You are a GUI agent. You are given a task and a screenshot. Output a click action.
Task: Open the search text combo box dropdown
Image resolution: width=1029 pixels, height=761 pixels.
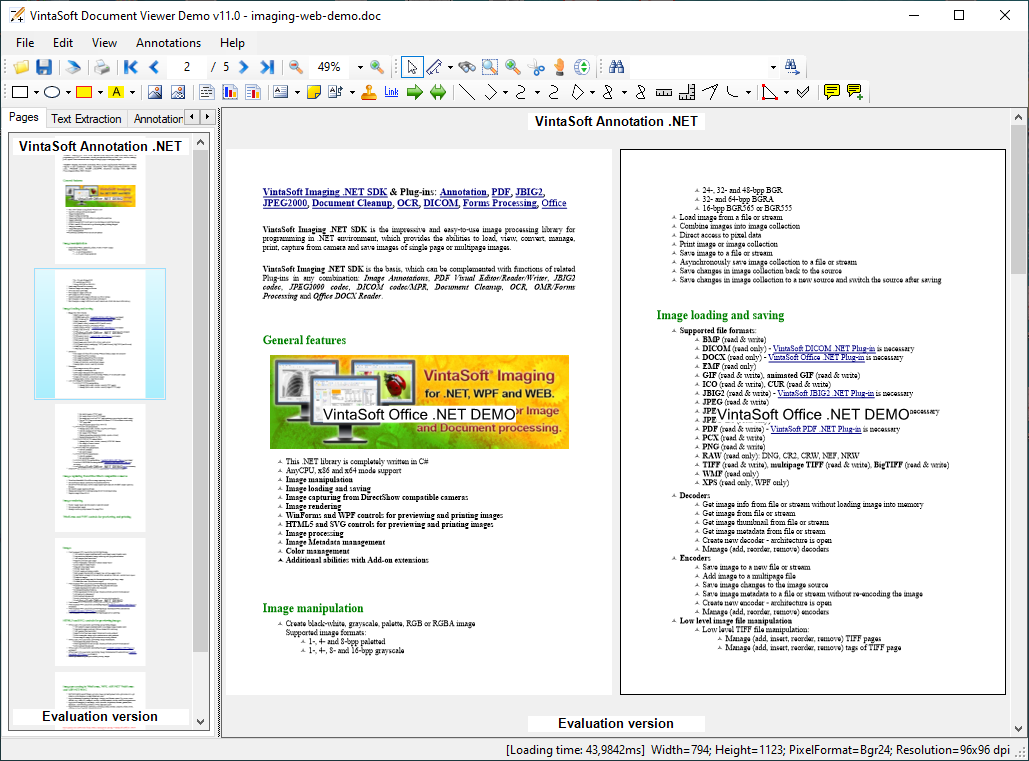[773, 67]
